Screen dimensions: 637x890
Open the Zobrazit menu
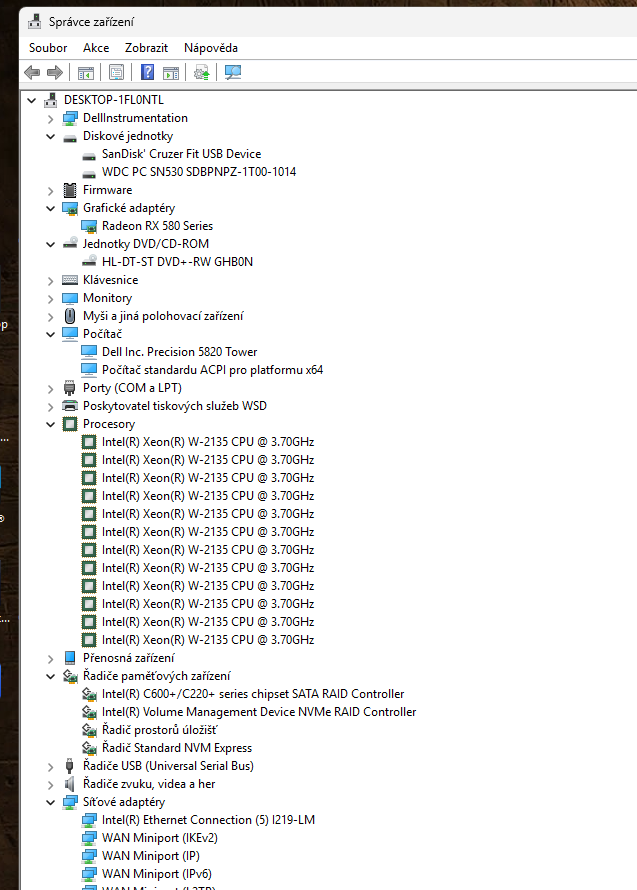tap(146, 48)
